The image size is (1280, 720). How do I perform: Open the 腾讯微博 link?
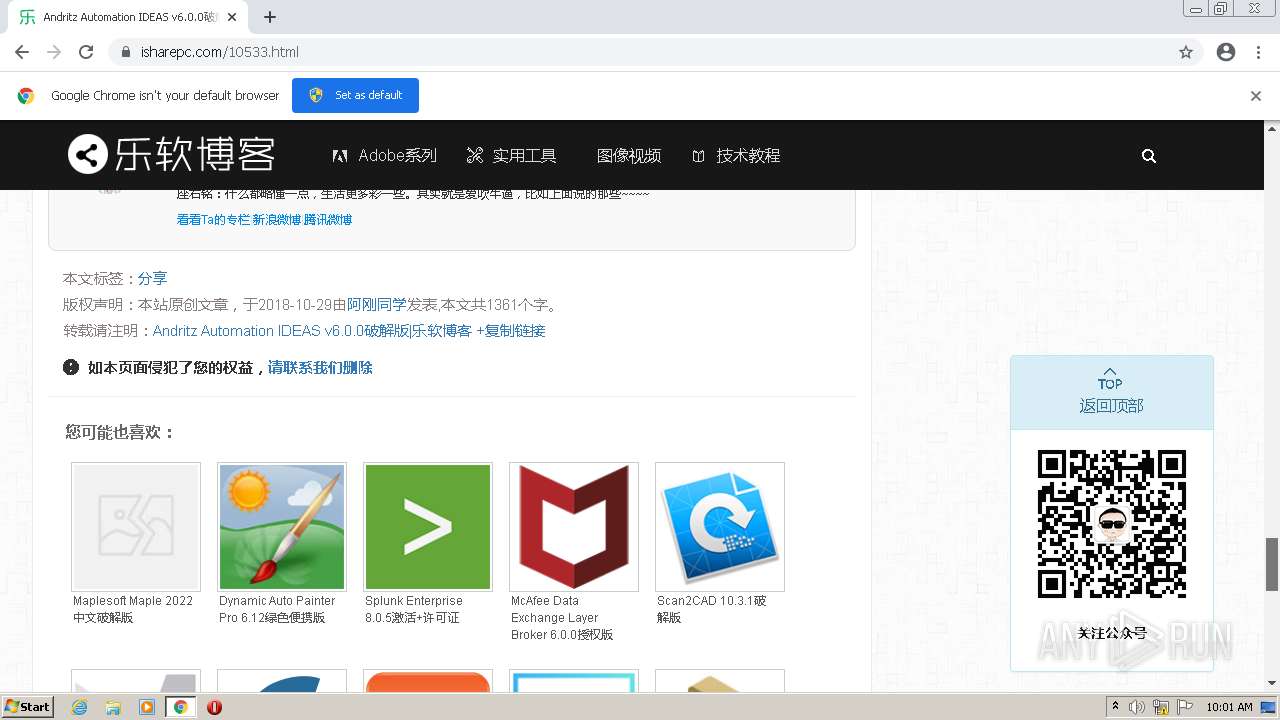328,220
